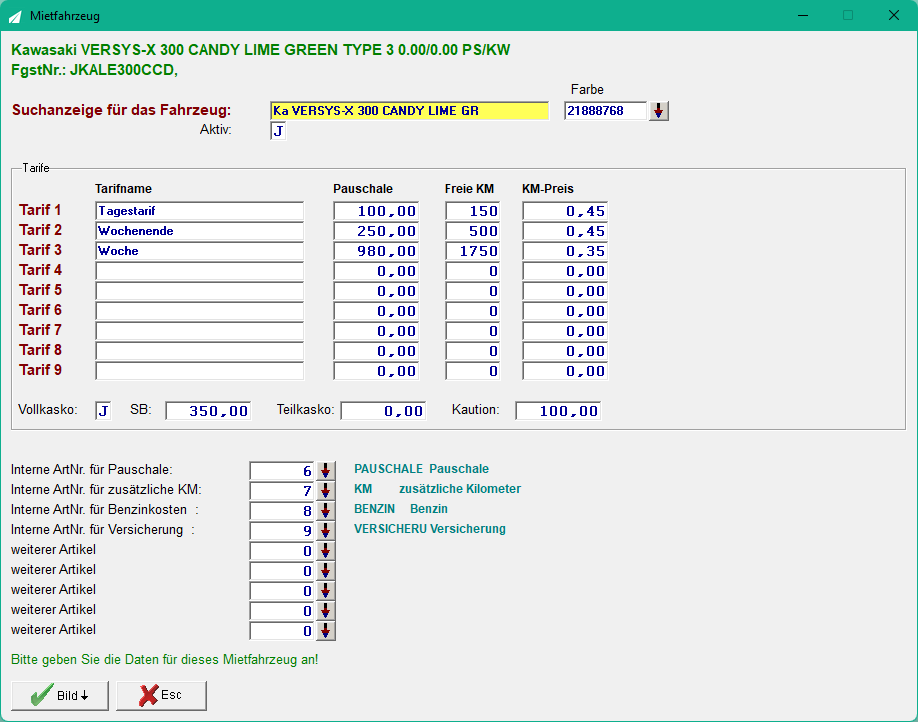Select Tarif 3 name field Woche

click(200, 251)
